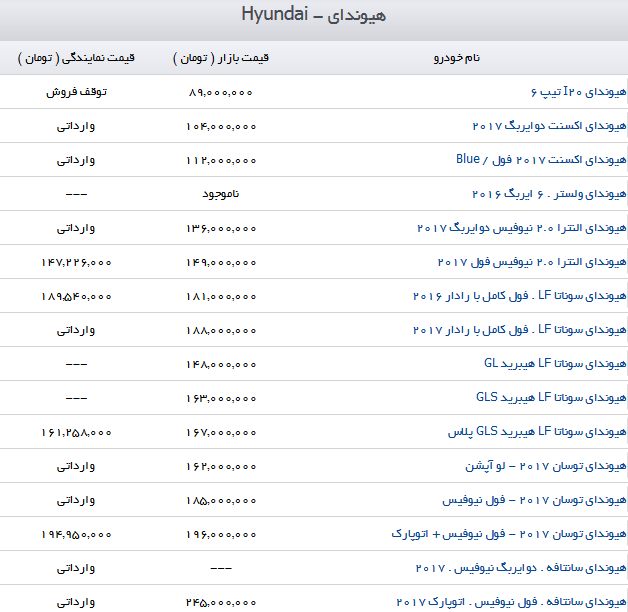The image size is (628, 612).
Task: Open Hyundai Tucson 2017 full with autopark link
Action: tap(509, 534)
